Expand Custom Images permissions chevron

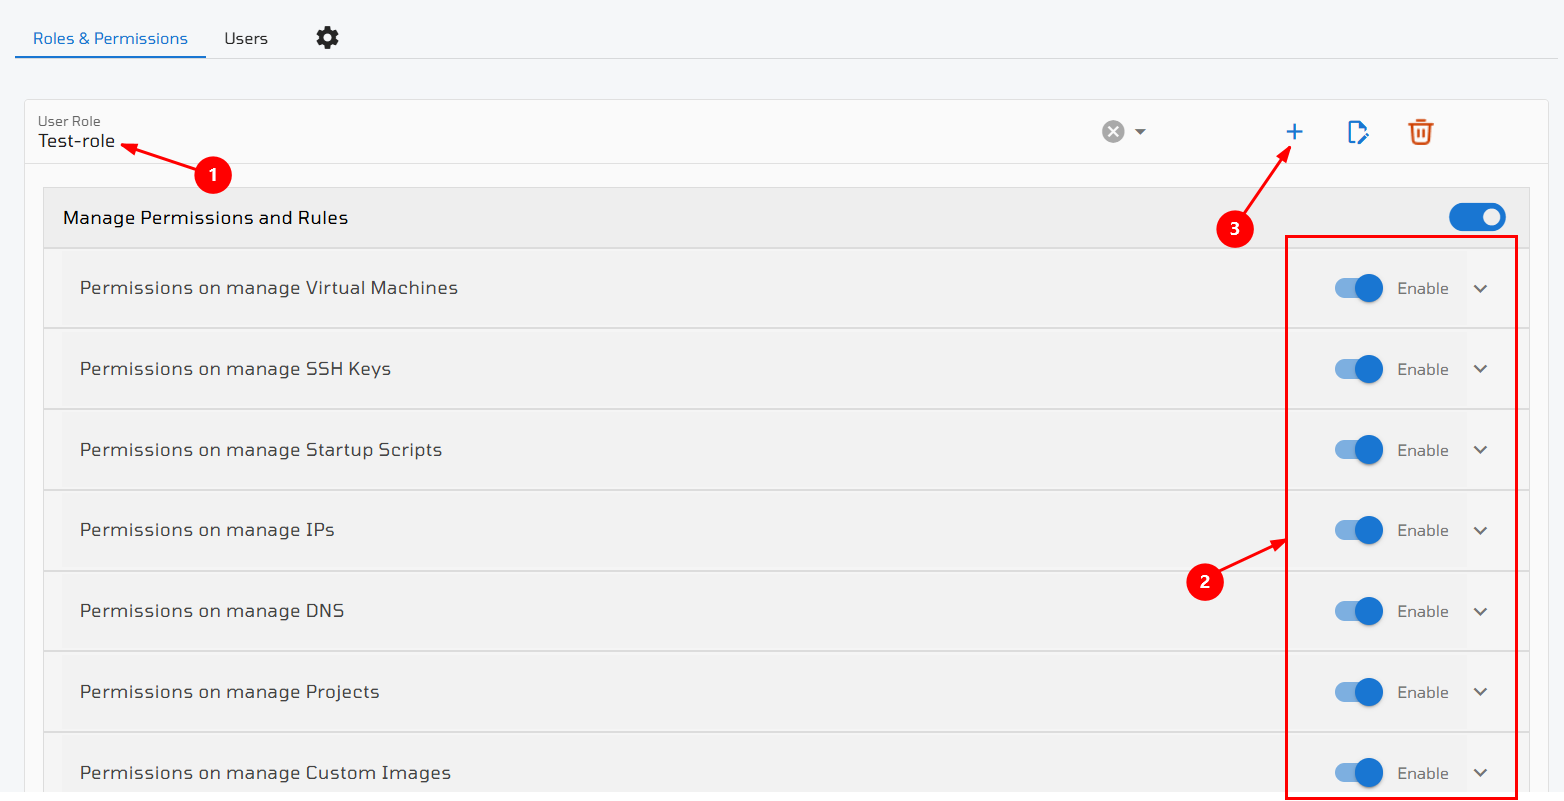pyautogui.click(x=1481, y=773)
